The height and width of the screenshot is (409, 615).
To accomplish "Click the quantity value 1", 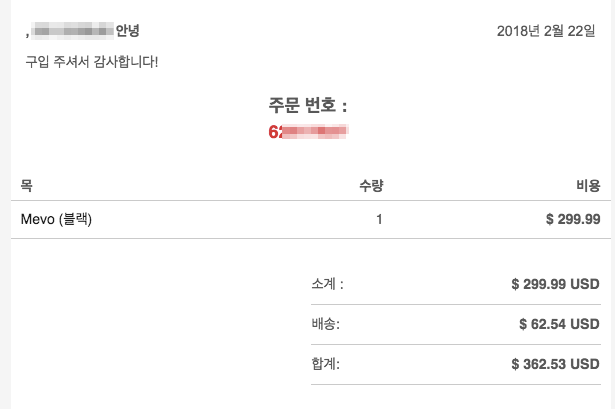I will (379, 219).
